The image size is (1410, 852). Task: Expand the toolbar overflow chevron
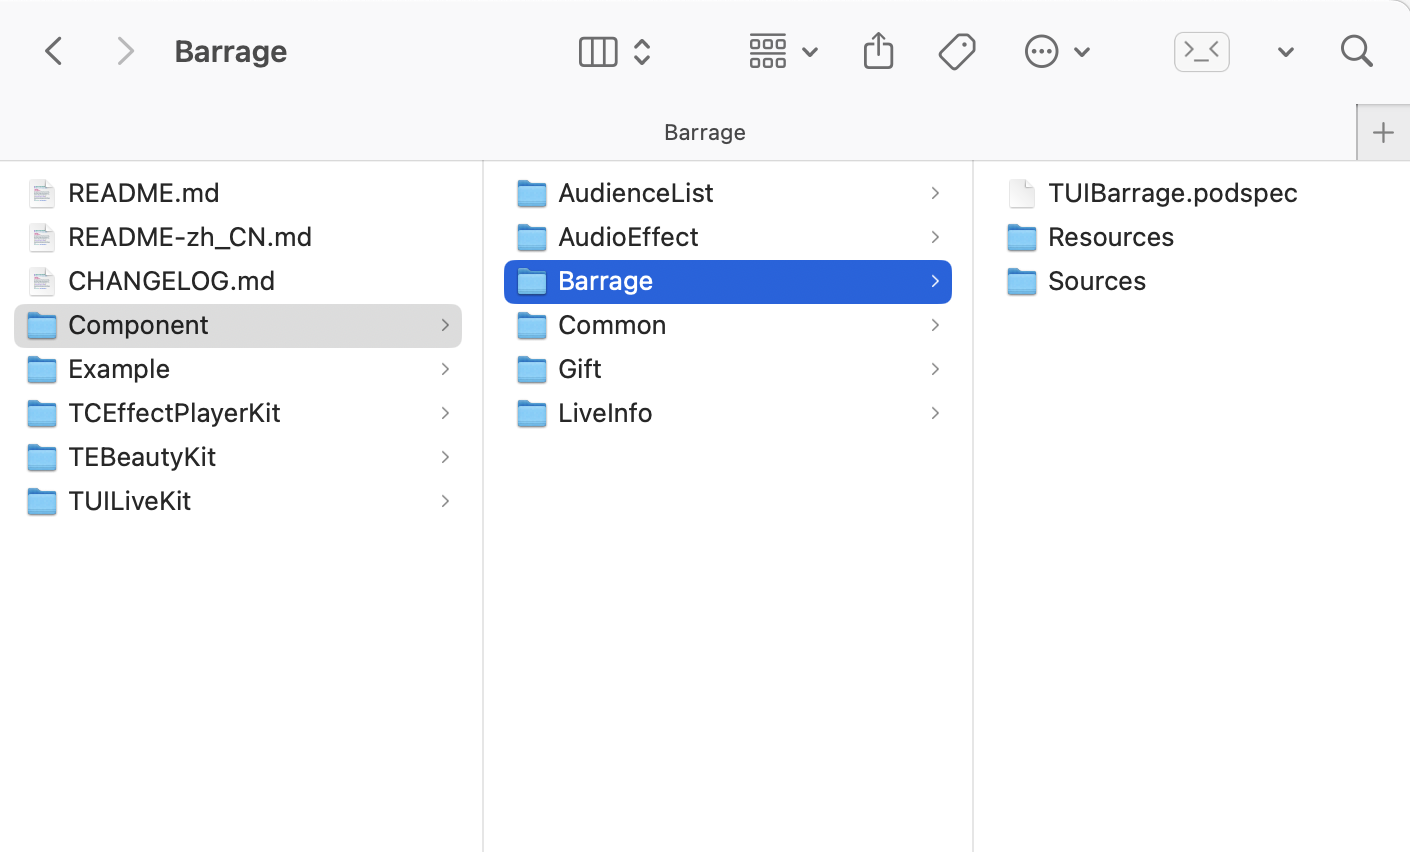click(1286, 52)
